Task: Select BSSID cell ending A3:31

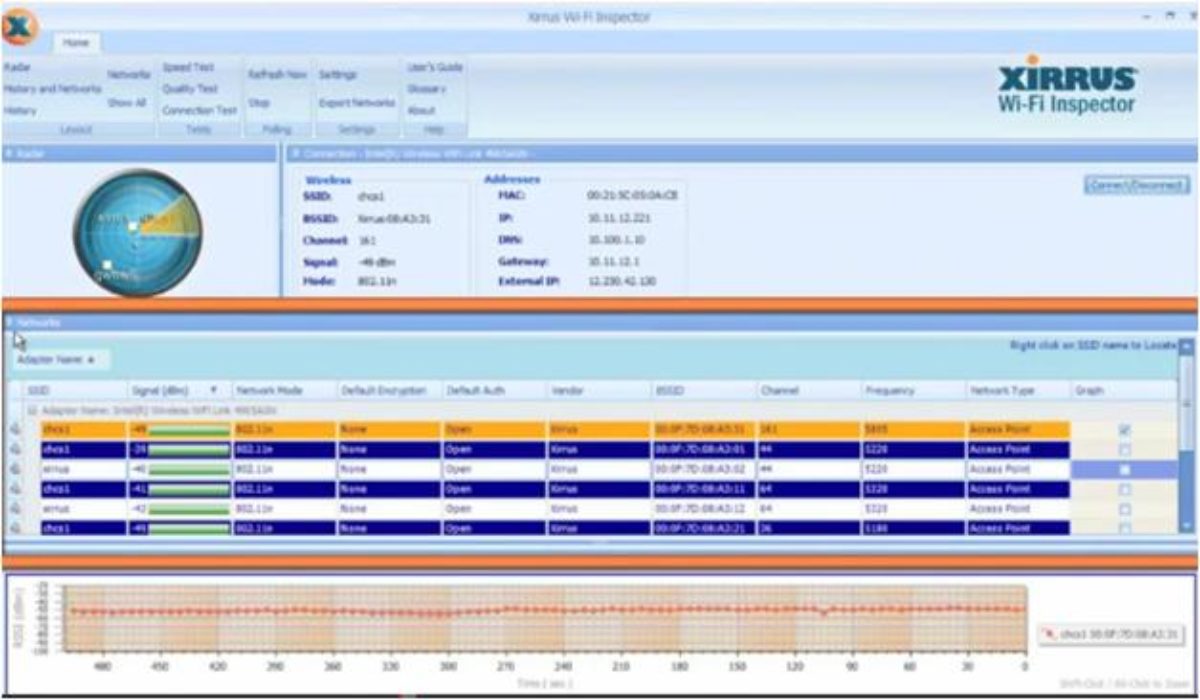Action: (703, 430)
